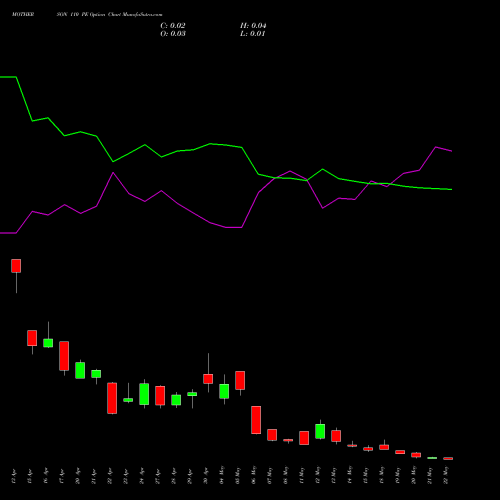This screenshot has width=500, height=500.
Task: Click the tall red candle above 06 May
Action: (x=256, y=420)
